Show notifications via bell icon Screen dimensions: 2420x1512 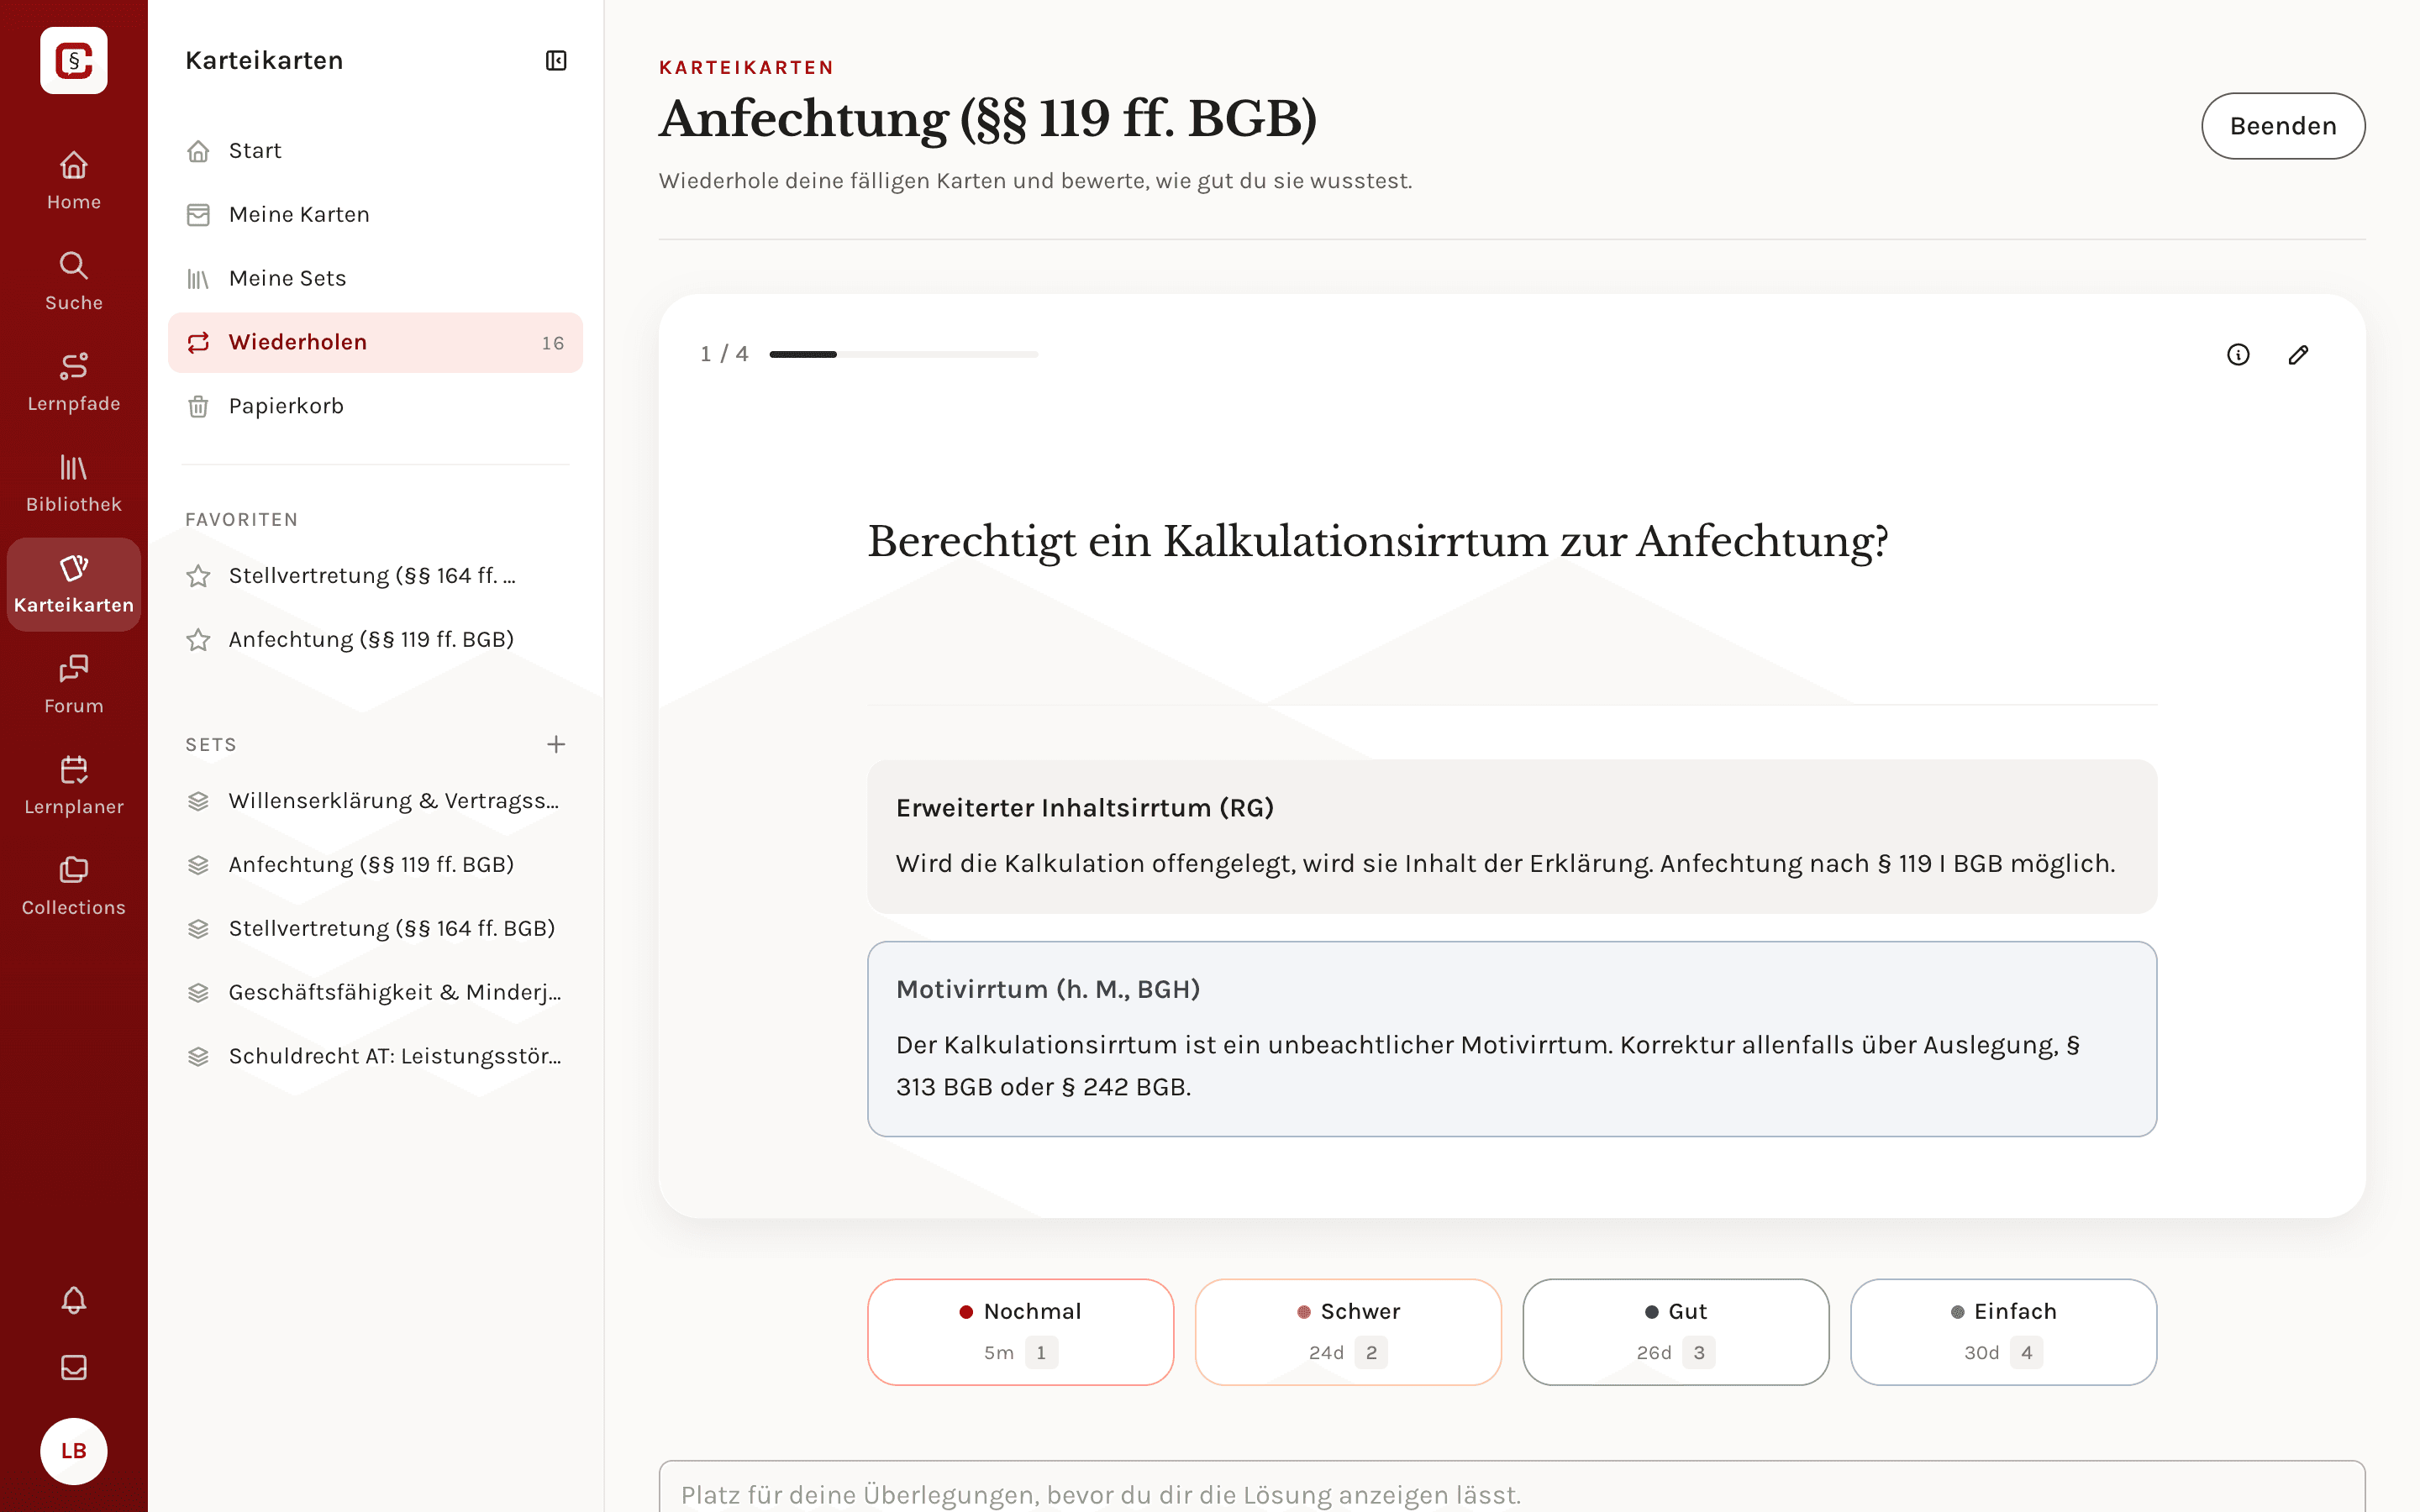[x=74, y=1300]
